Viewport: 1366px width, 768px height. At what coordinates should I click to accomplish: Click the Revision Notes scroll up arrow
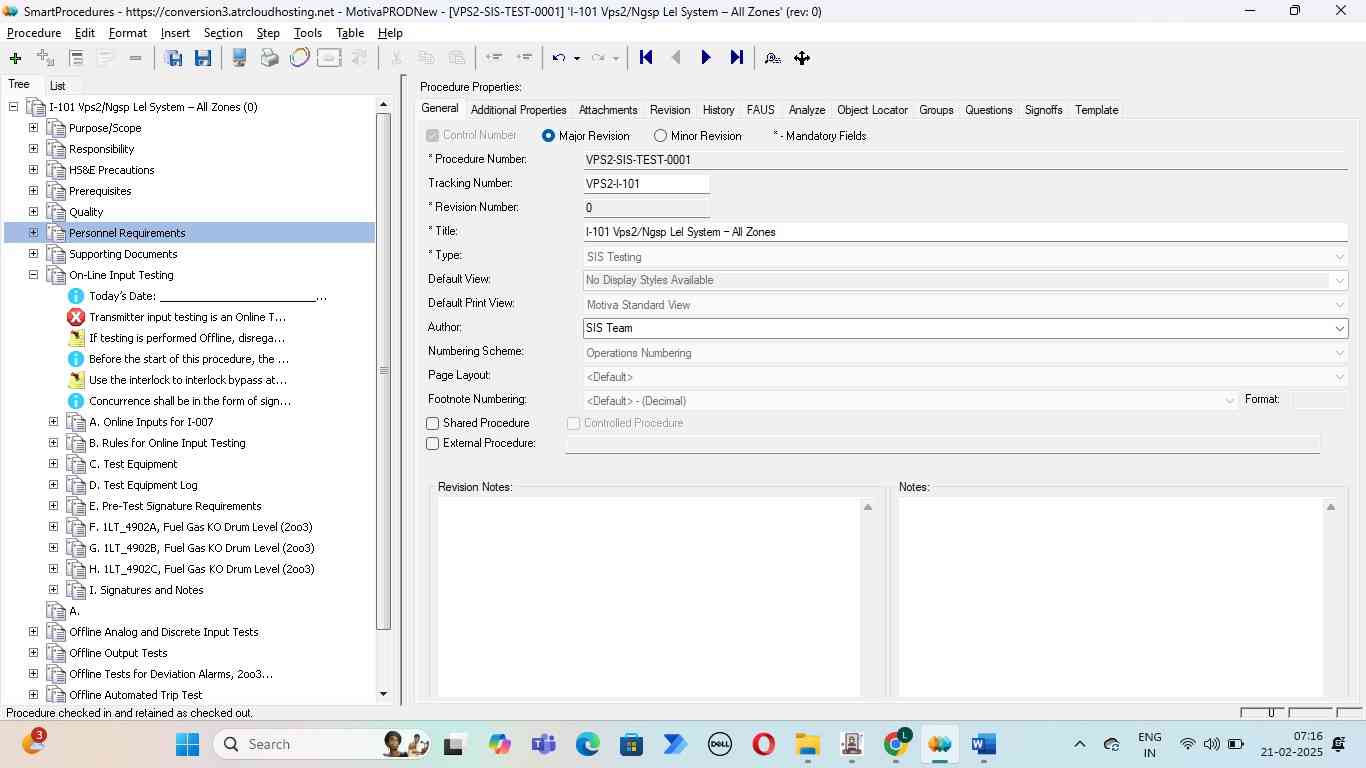[x=868, y=508]
